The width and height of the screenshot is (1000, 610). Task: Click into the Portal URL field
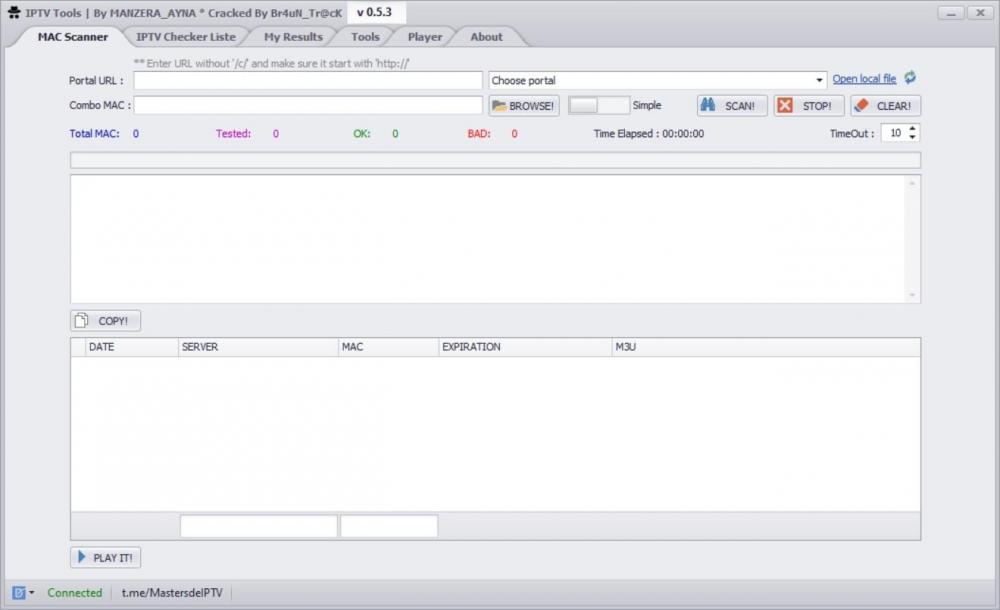tap(308, 80)
